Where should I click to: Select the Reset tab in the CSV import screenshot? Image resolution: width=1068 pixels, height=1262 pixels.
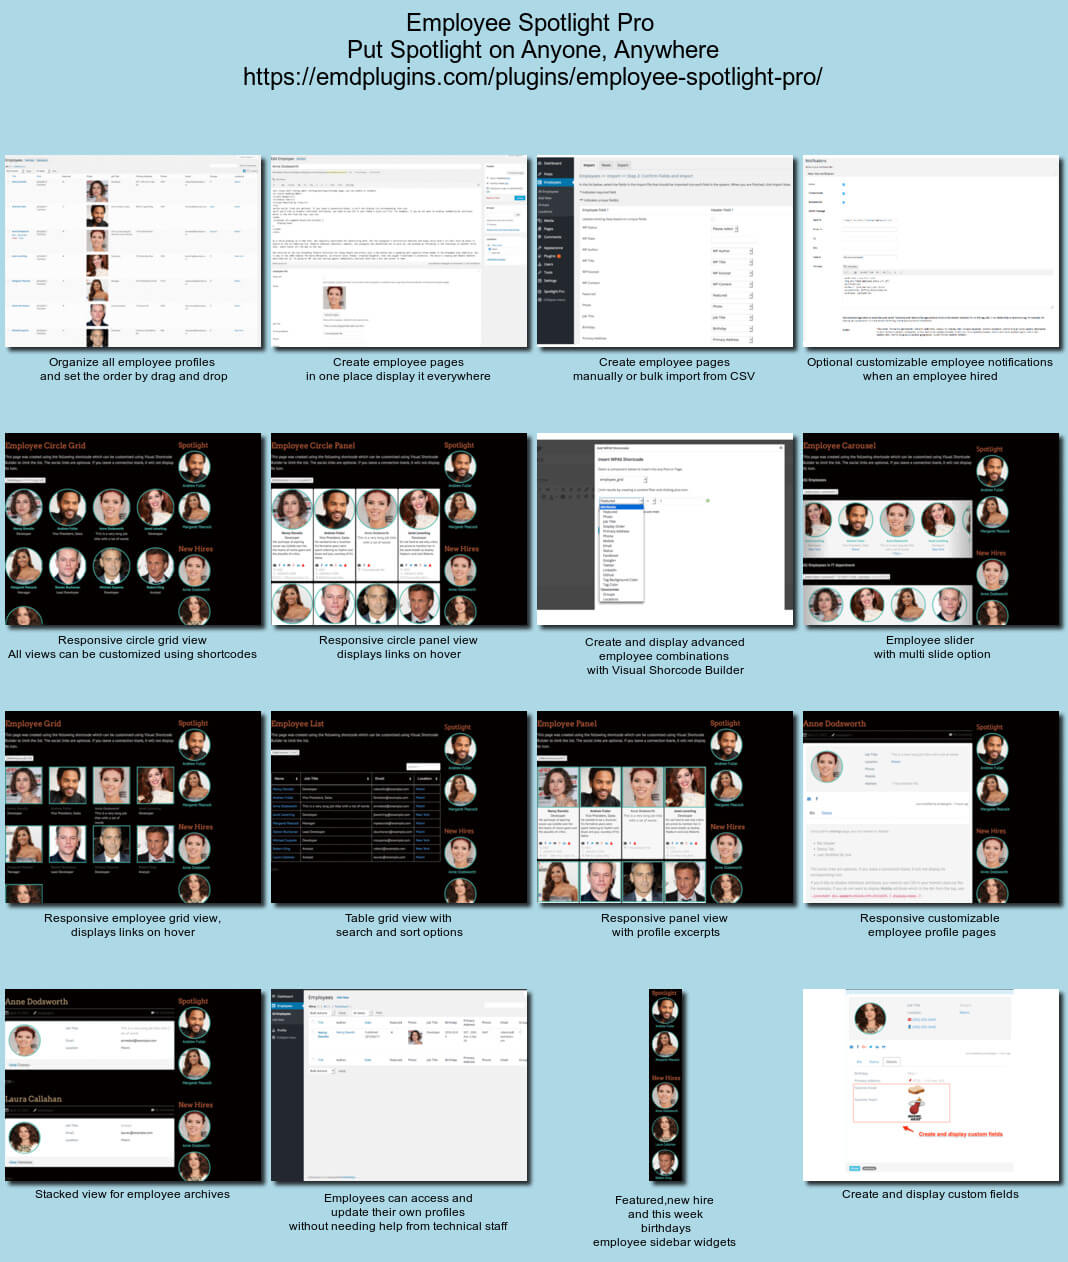(x=606, y=165)
